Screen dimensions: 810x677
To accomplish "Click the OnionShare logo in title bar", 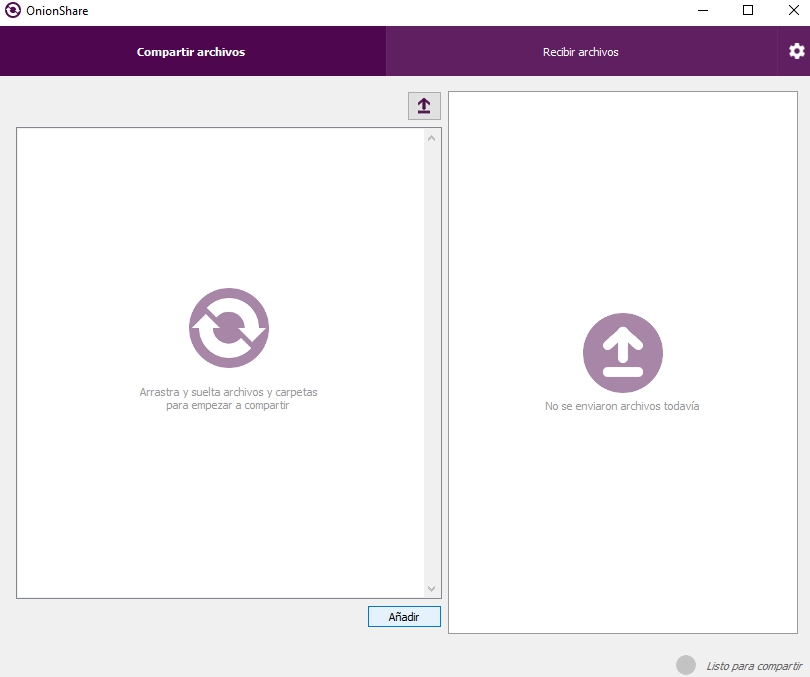I will [13, 11].
